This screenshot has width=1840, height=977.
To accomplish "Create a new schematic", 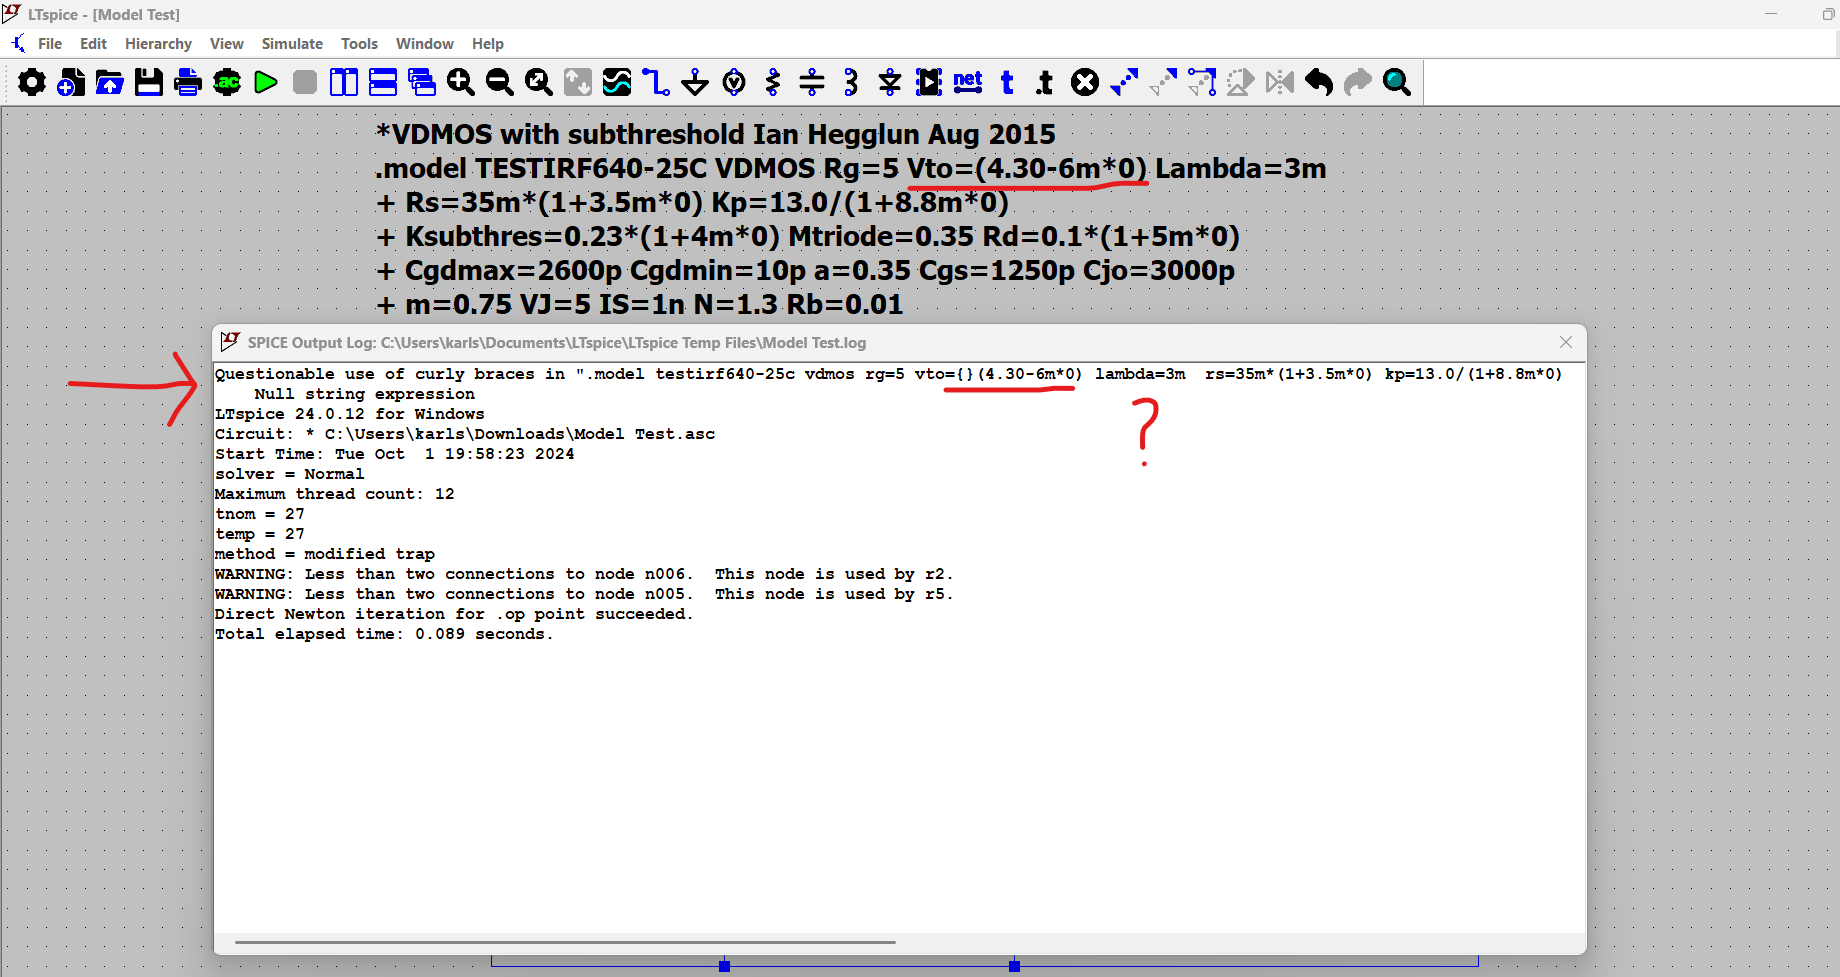I will [71, 82].
